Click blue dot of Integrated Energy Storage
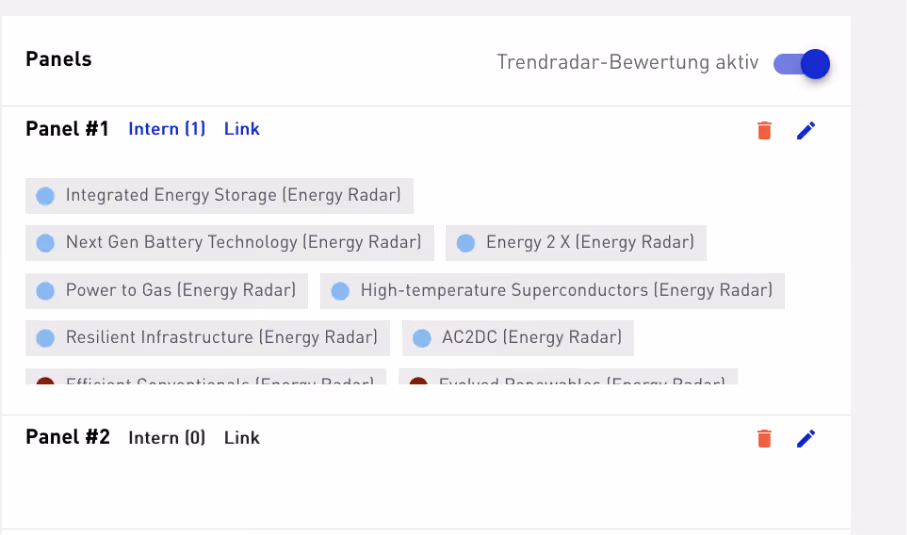This screenshot has height=535, width=907. 45,196
